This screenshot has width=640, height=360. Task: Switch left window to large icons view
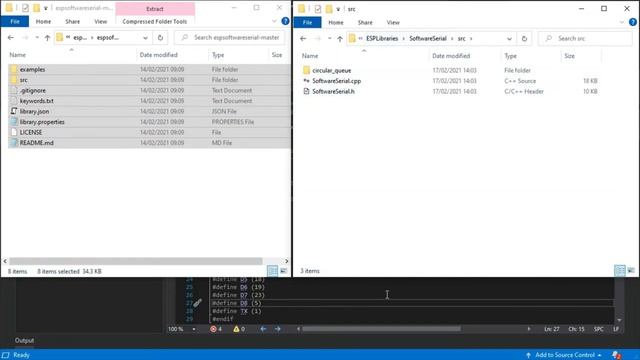tap(283, 271)
